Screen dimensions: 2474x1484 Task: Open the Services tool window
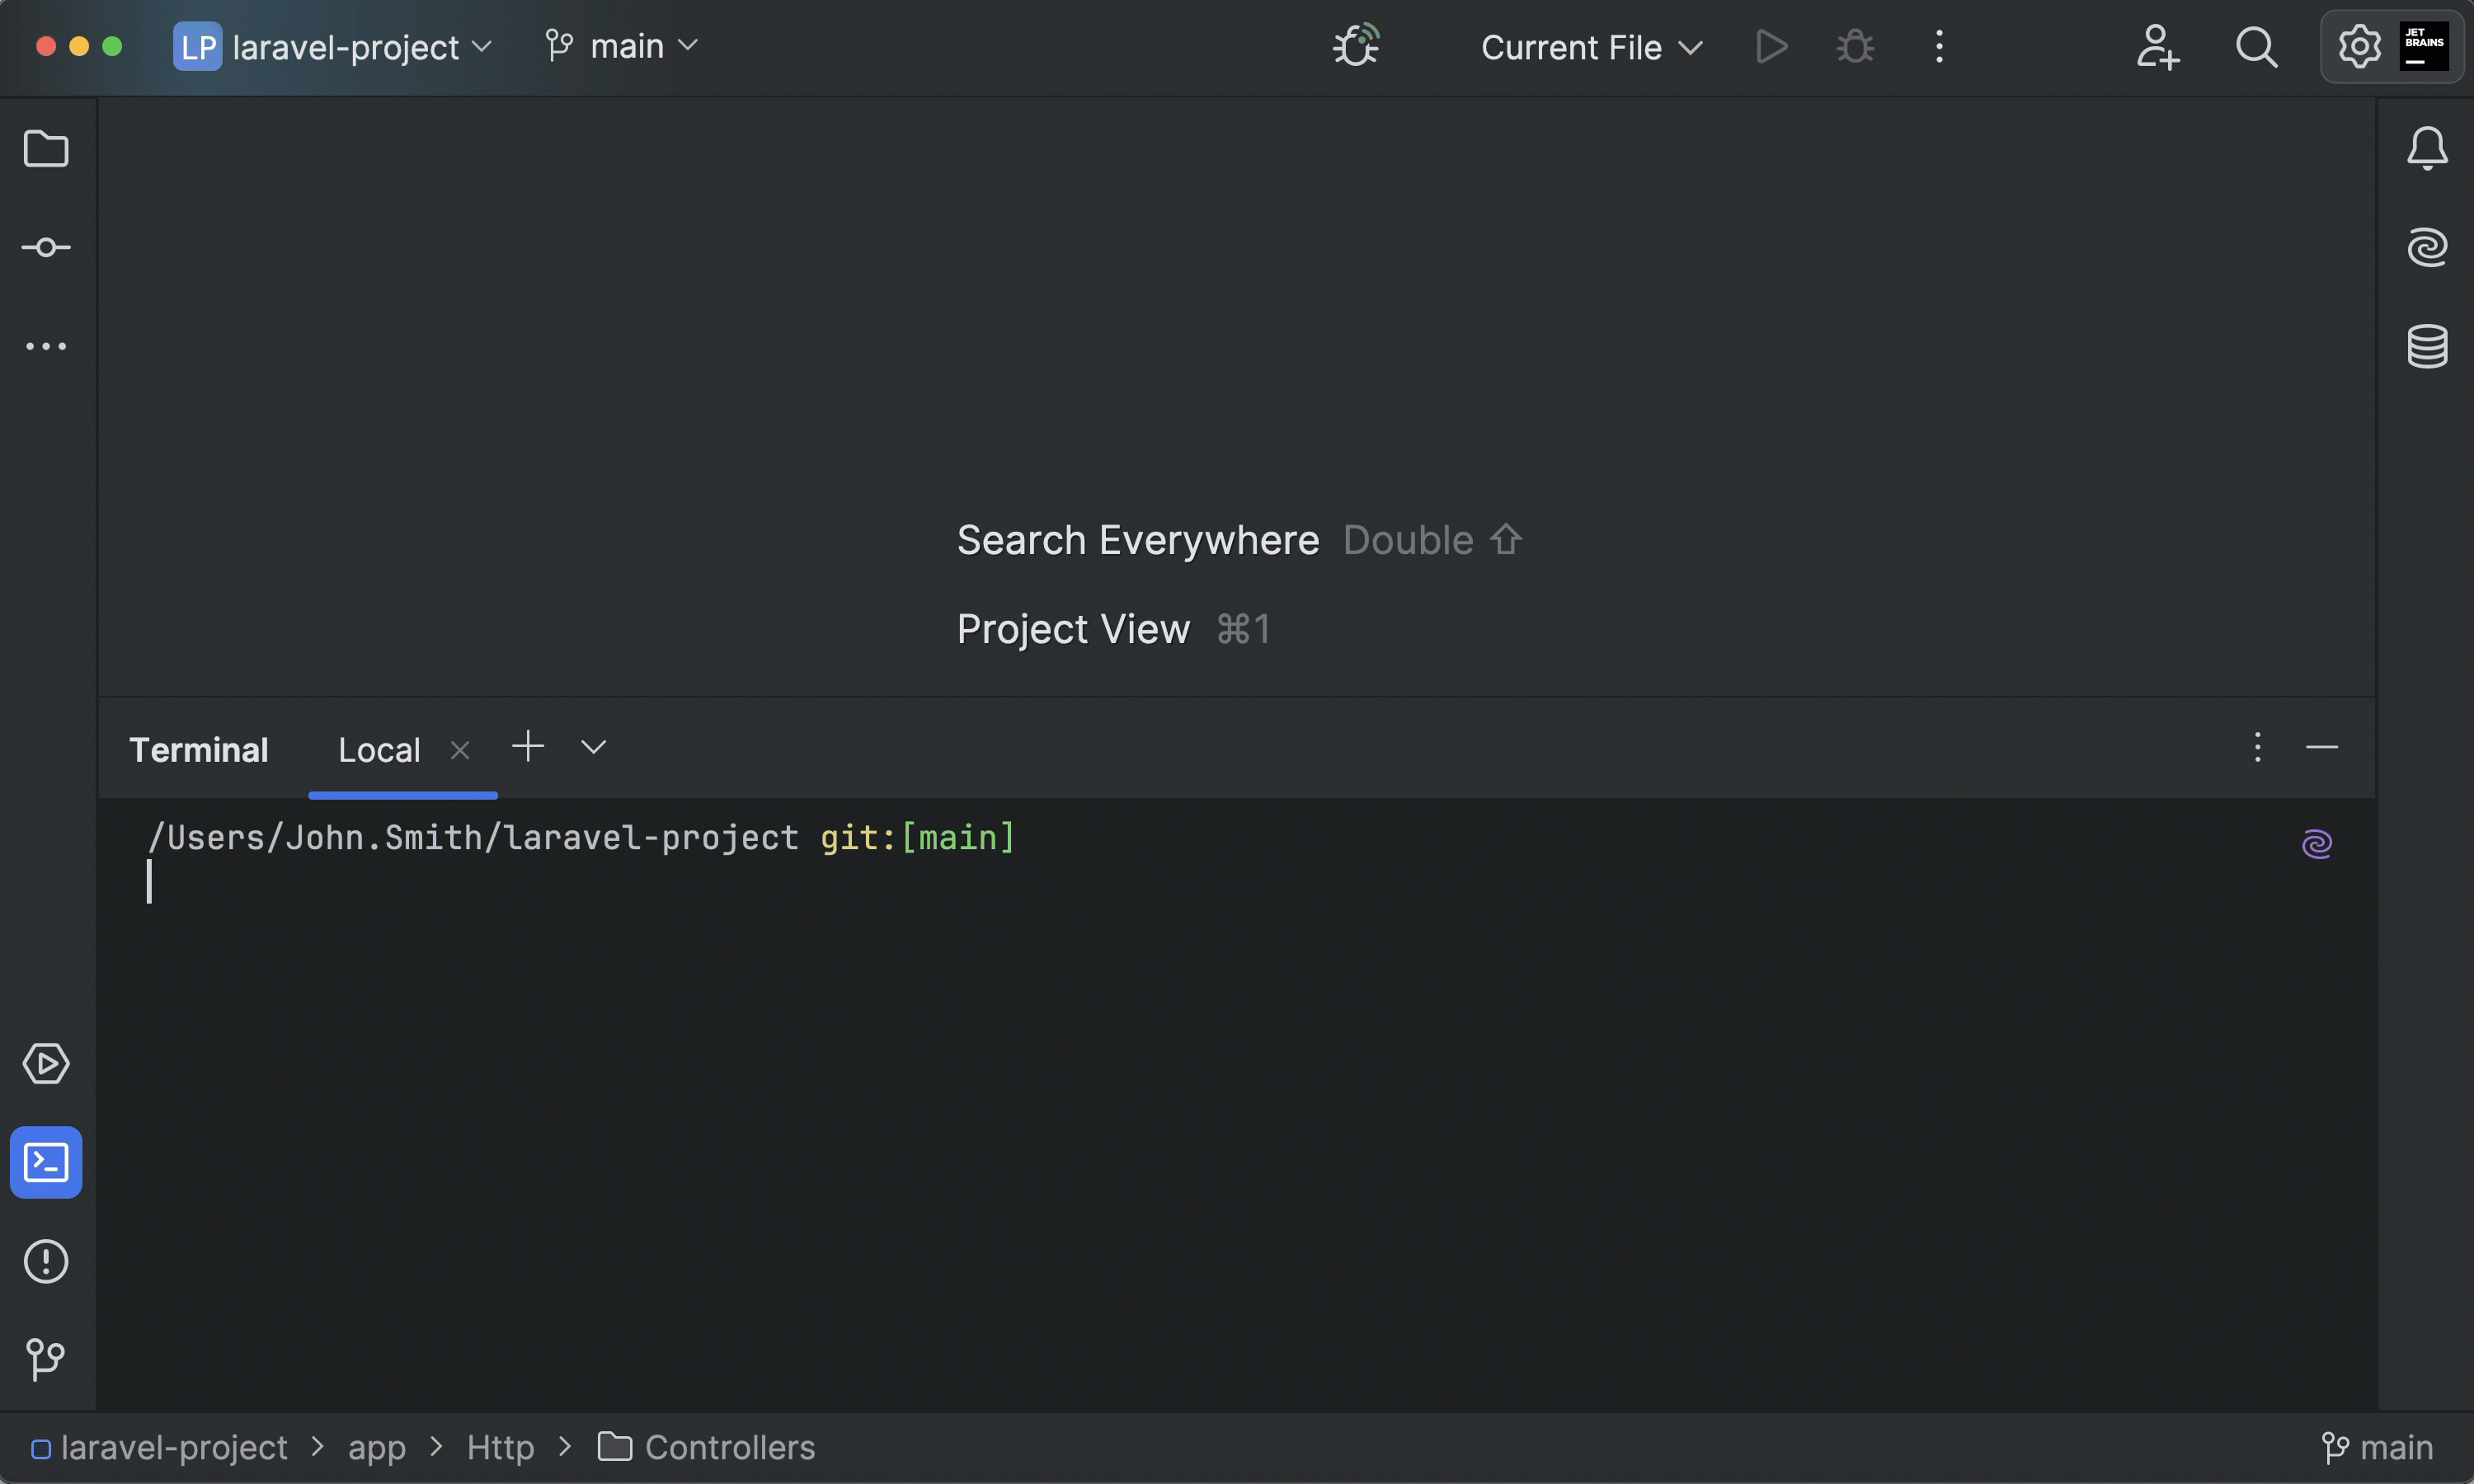[46, 1063]
